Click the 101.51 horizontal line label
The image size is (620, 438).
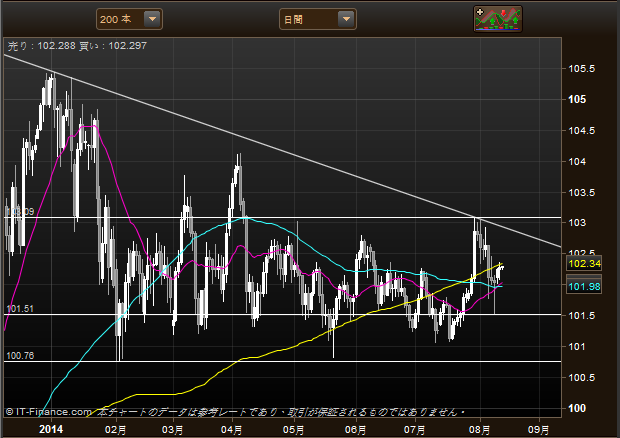coord(20,308)
